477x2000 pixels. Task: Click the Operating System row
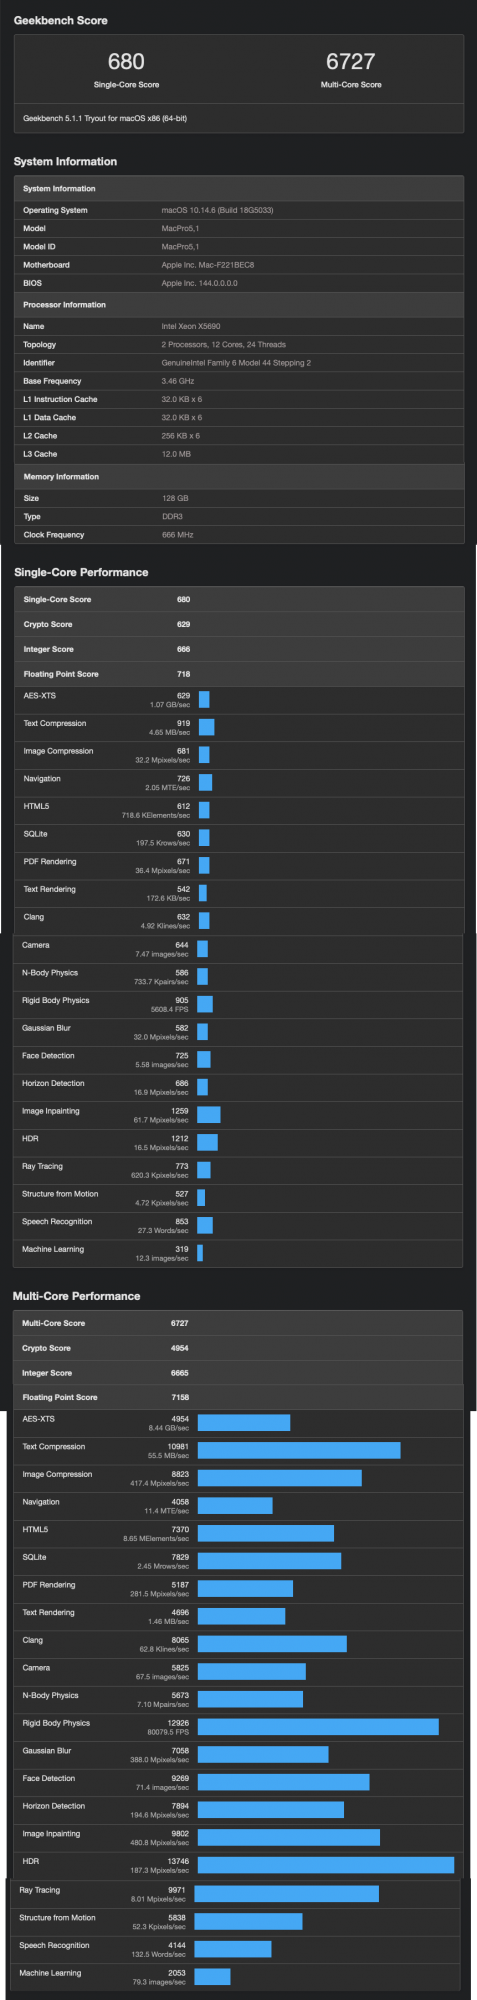point(239,210)
